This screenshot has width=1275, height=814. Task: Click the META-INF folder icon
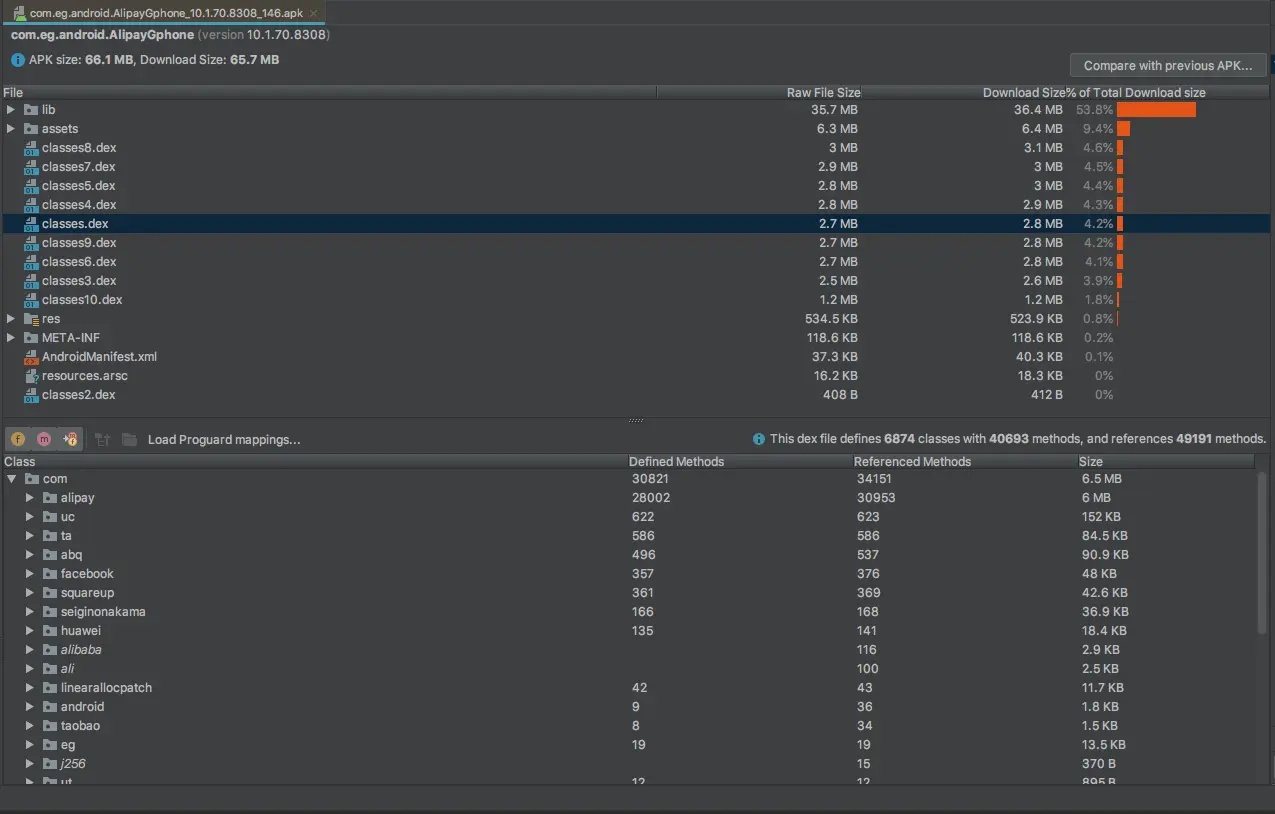[31, 338]
